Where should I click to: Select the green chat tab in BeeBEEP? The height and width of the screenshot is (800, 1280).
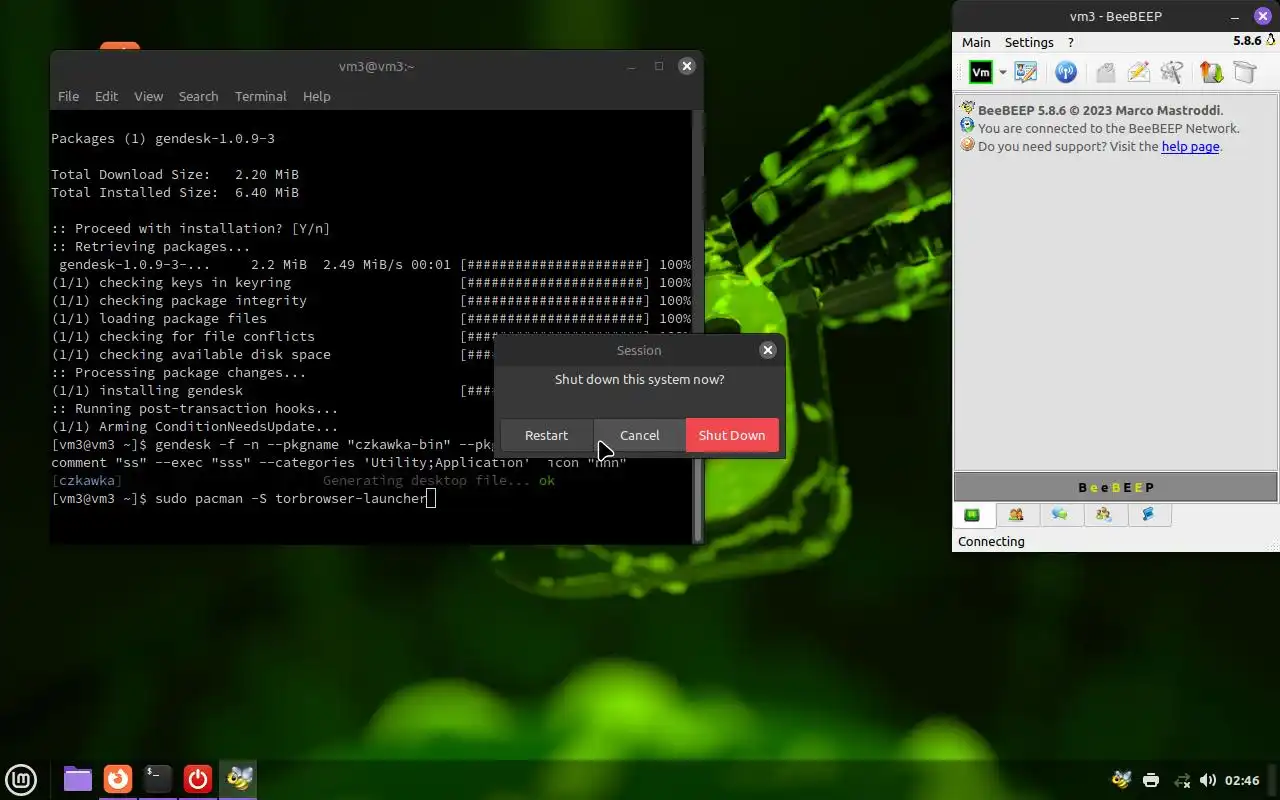[x=972, y=515]
